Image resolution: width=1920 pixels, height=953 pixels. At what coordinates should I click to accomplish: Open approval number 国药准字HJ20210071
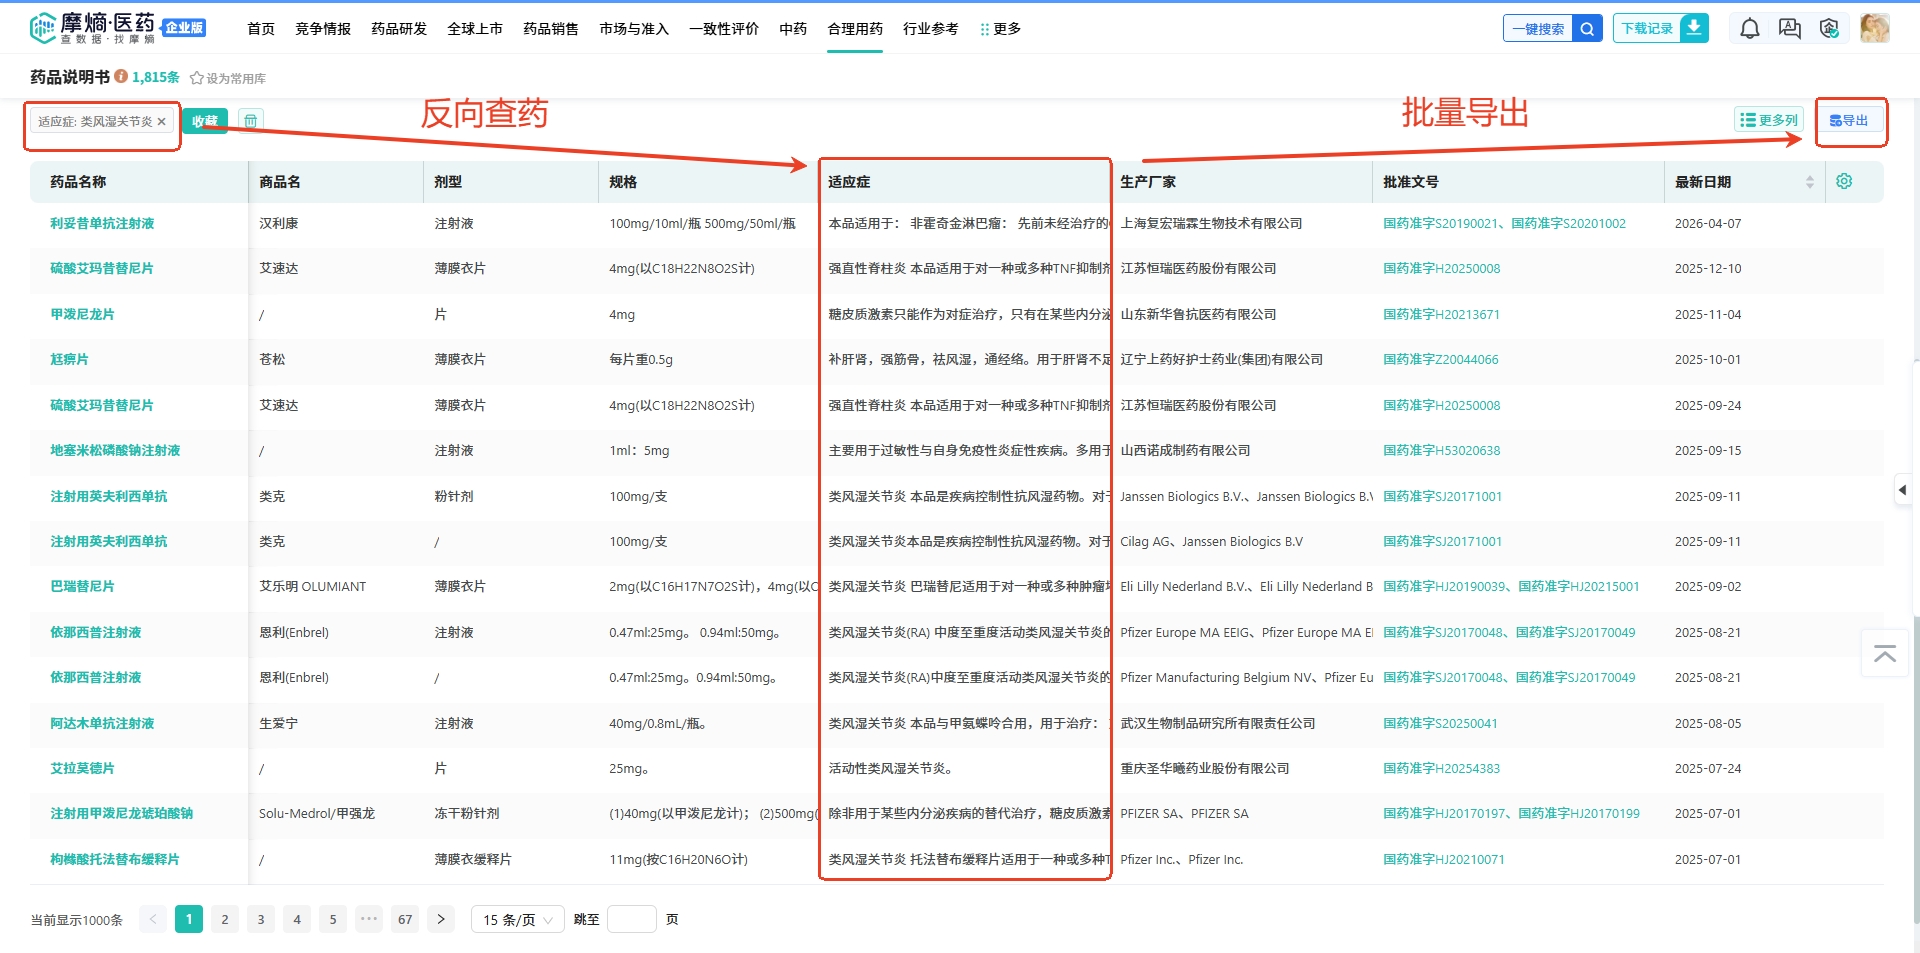(1443, 859)
